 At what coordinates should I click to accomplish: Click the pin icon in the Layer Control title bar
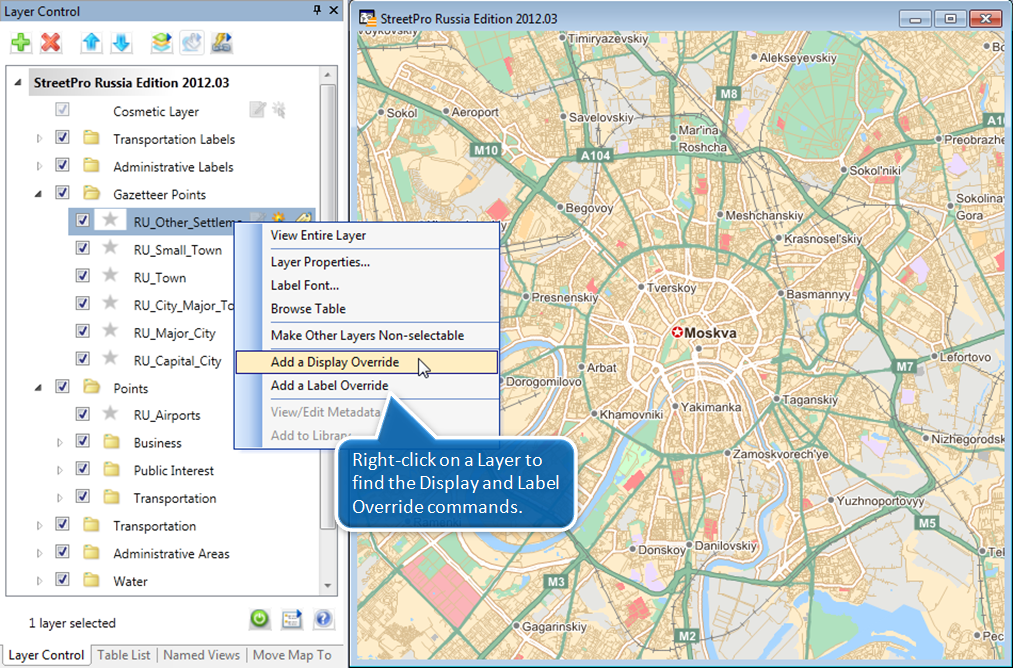[x=317, y=10]
